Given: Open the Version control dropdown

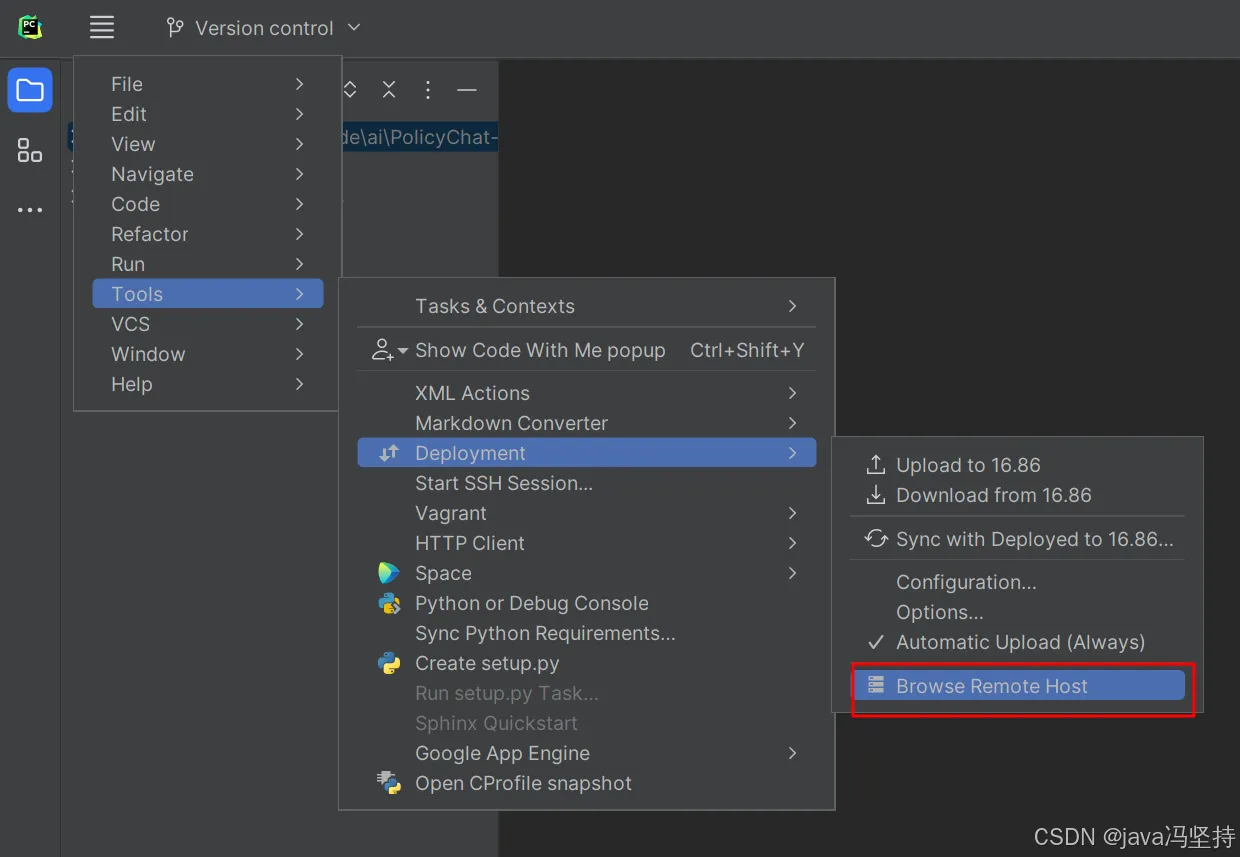Looking at the screenshot, I should [263, 28].
